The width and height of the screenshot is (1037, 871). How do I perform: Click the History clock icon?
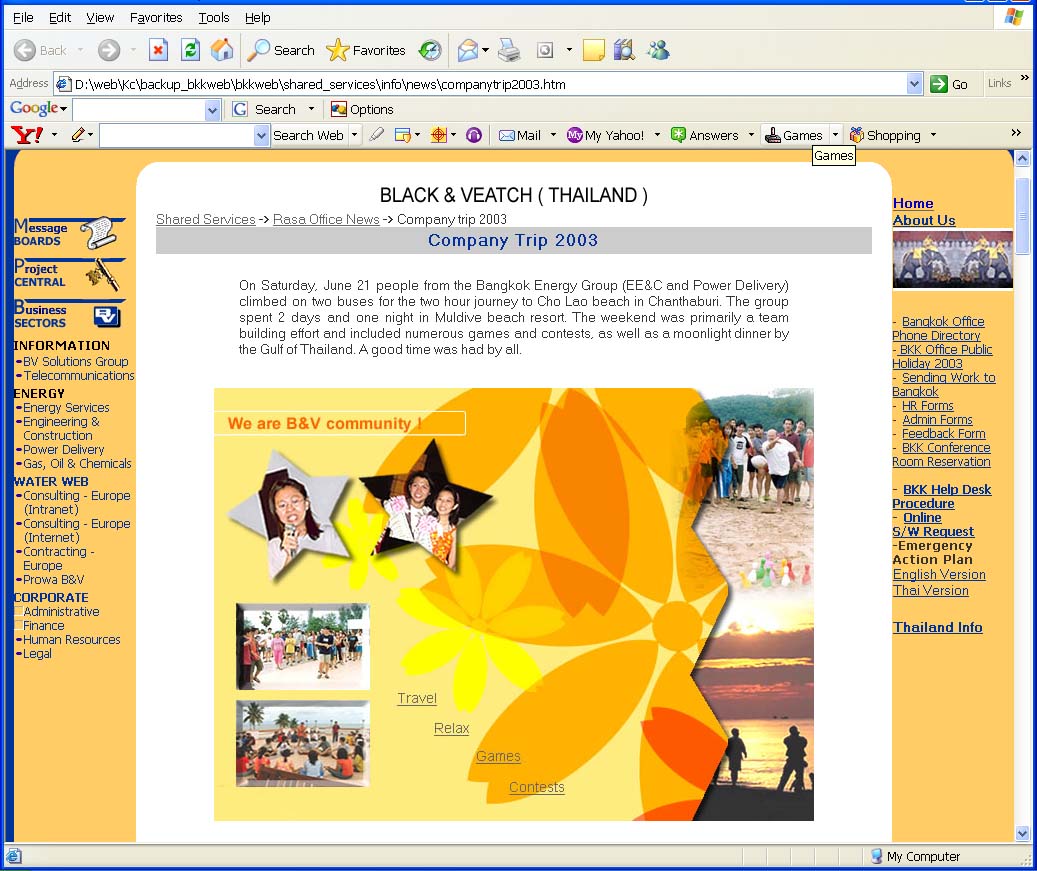click(x=430, y=50)
